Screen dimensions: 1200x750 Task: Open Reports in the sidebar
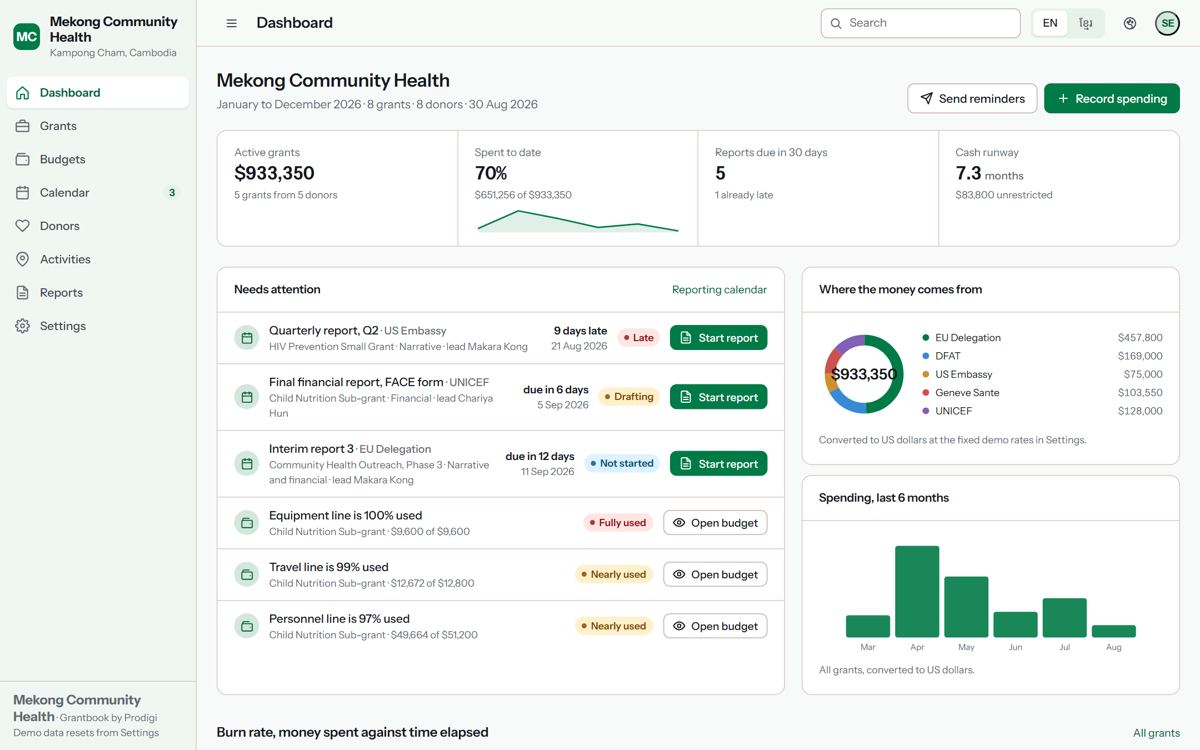point(98,293)
